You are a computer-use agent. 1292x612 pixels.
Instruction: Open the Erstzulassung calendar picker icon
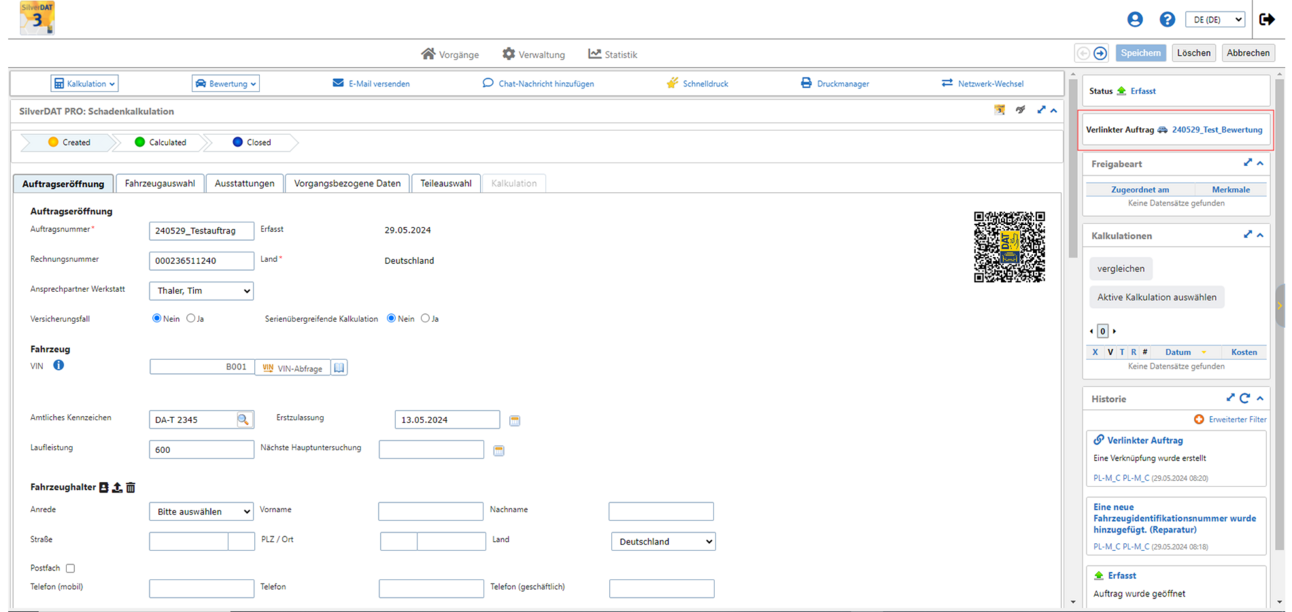coord(515,420)
